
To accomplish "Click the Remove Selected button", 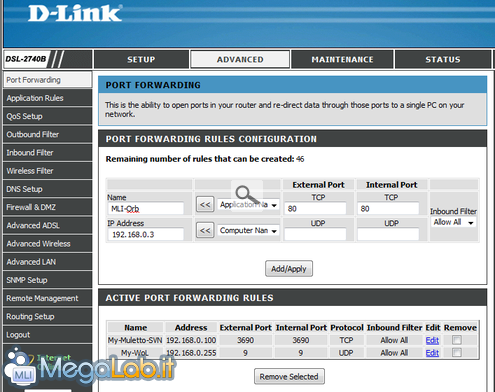I will click(x=289, y=377).
